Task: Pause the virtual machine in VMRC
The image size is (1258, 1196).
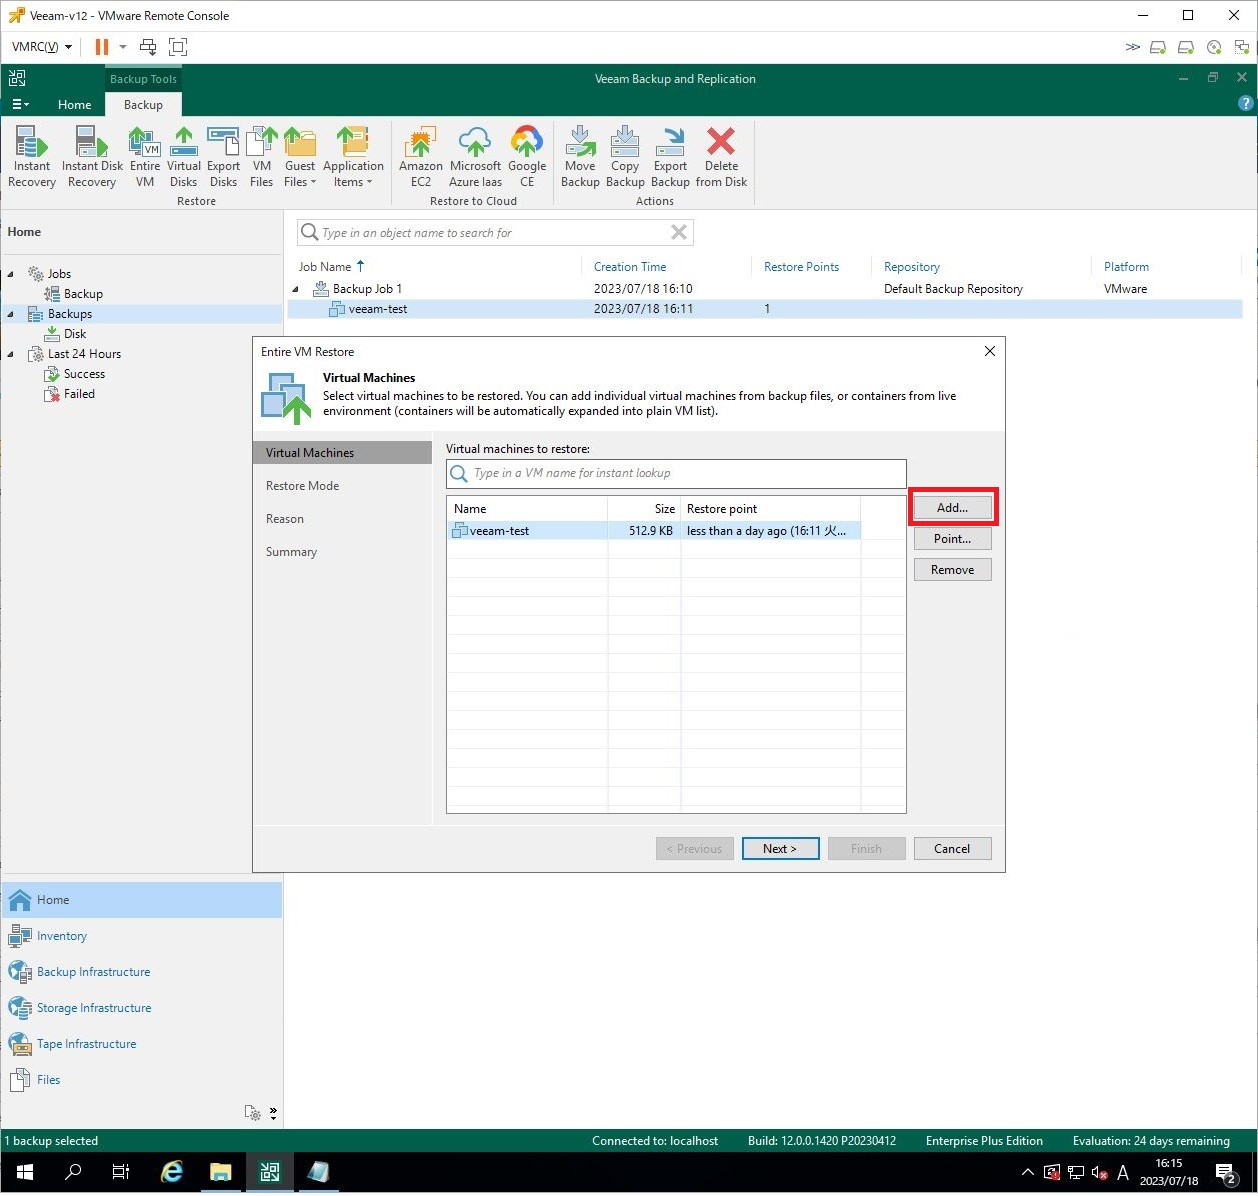Action: [x=101, y=46]
